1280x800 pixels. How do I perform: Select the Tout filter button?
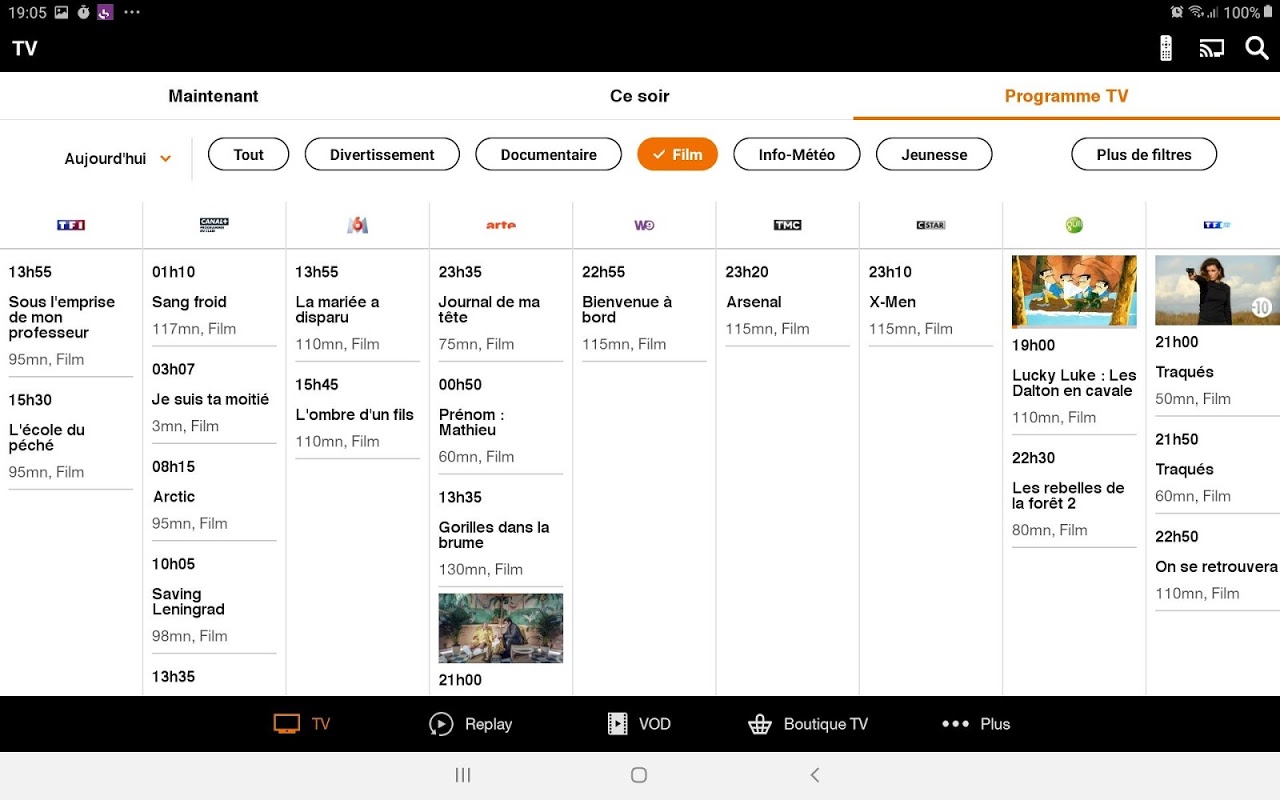[248, 154]
